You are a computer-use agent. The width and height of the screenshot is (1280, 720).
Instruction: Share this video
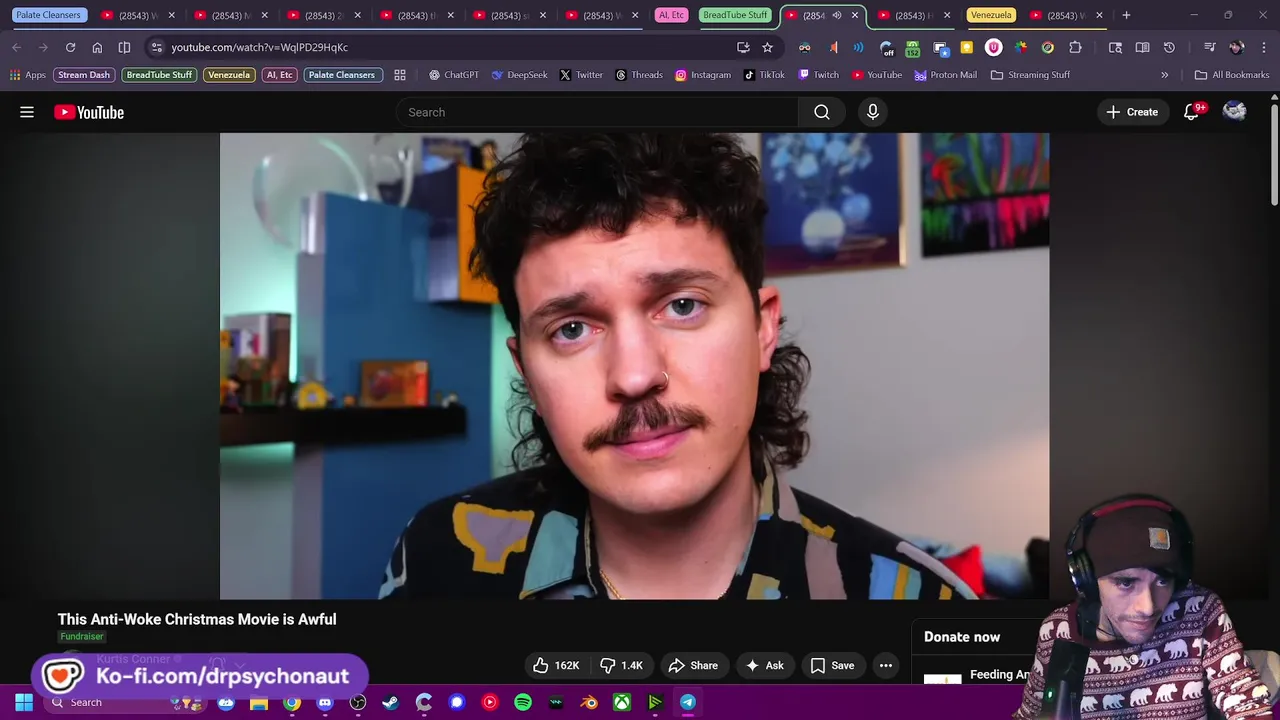693,665
